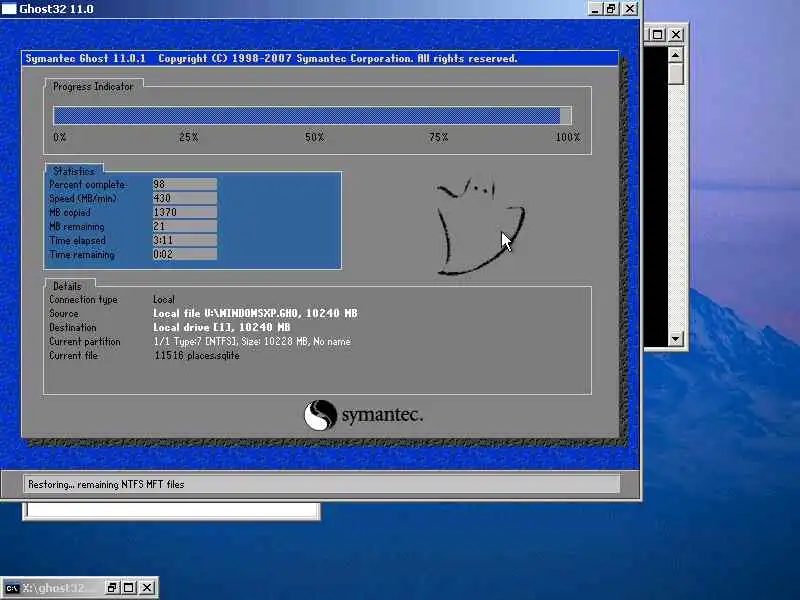Close the minimized X:\ghost32 window
Viewport: 800px width, 600px height.
pyautogui.click(x=146, y=588)
